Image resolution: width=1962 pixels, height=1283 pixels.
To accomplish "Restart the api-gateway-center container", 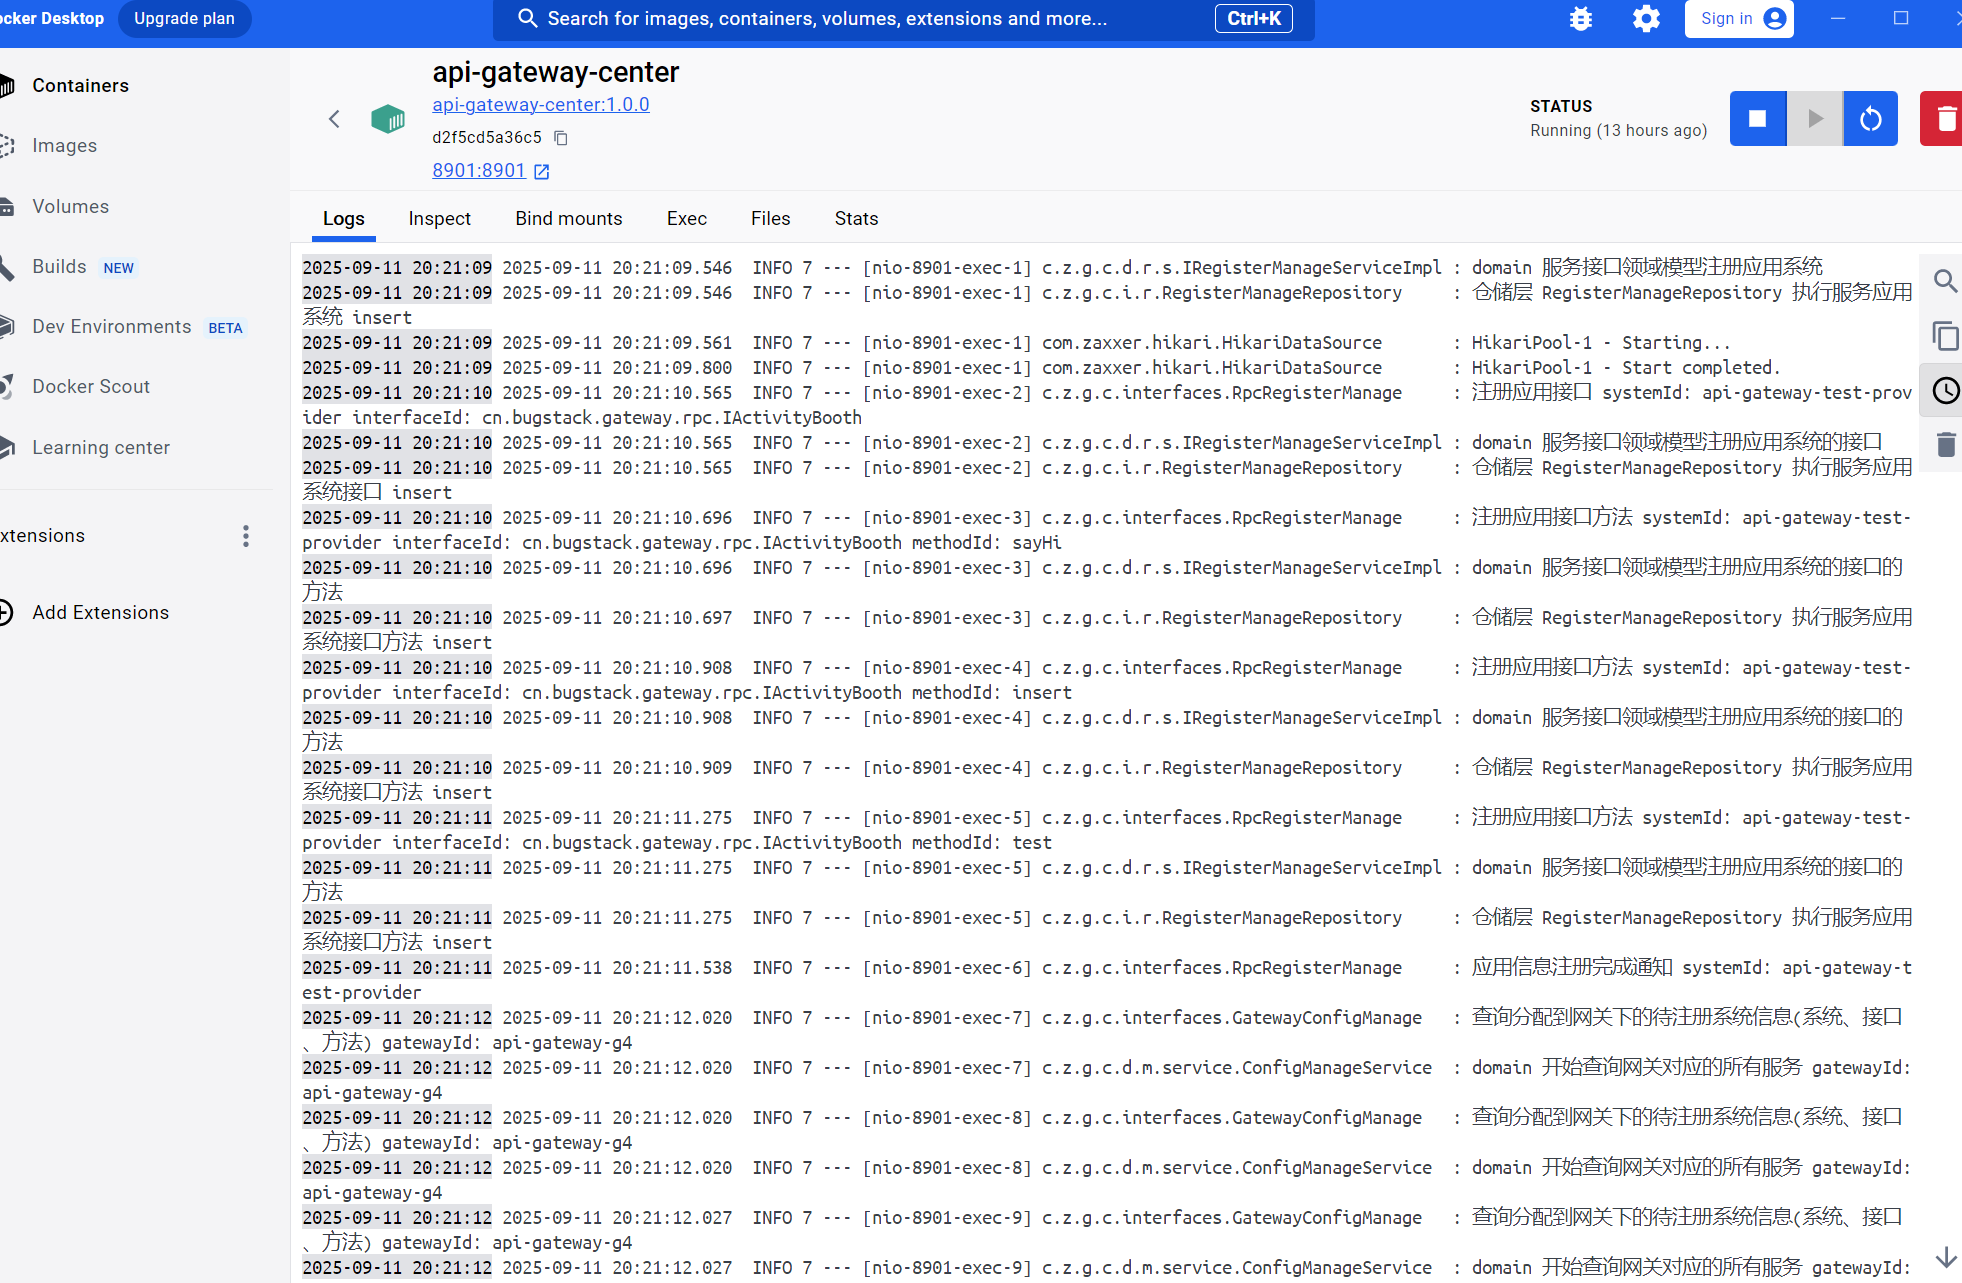I will [x=1870, y=119].
